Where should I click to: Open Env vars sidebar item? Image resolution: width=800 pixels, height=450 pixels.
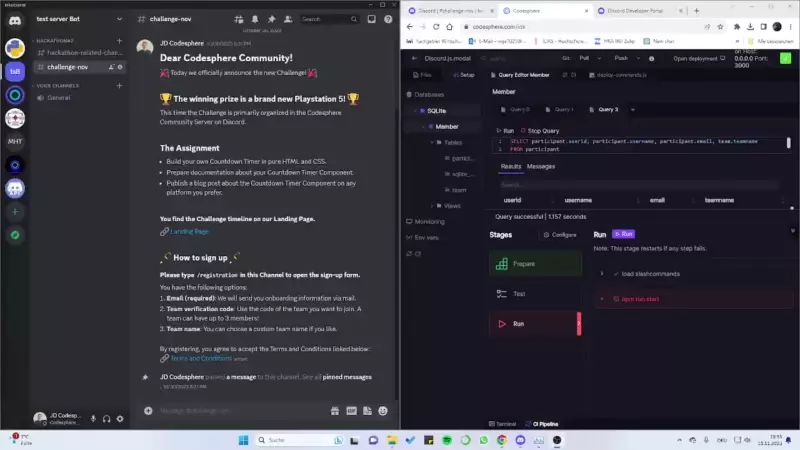pyautogui.click(x=422, y=237)
